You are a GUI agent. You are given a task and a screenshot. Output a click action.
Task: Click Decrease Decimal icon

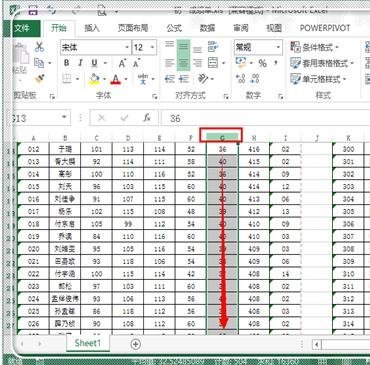click(x=255, y=79)
